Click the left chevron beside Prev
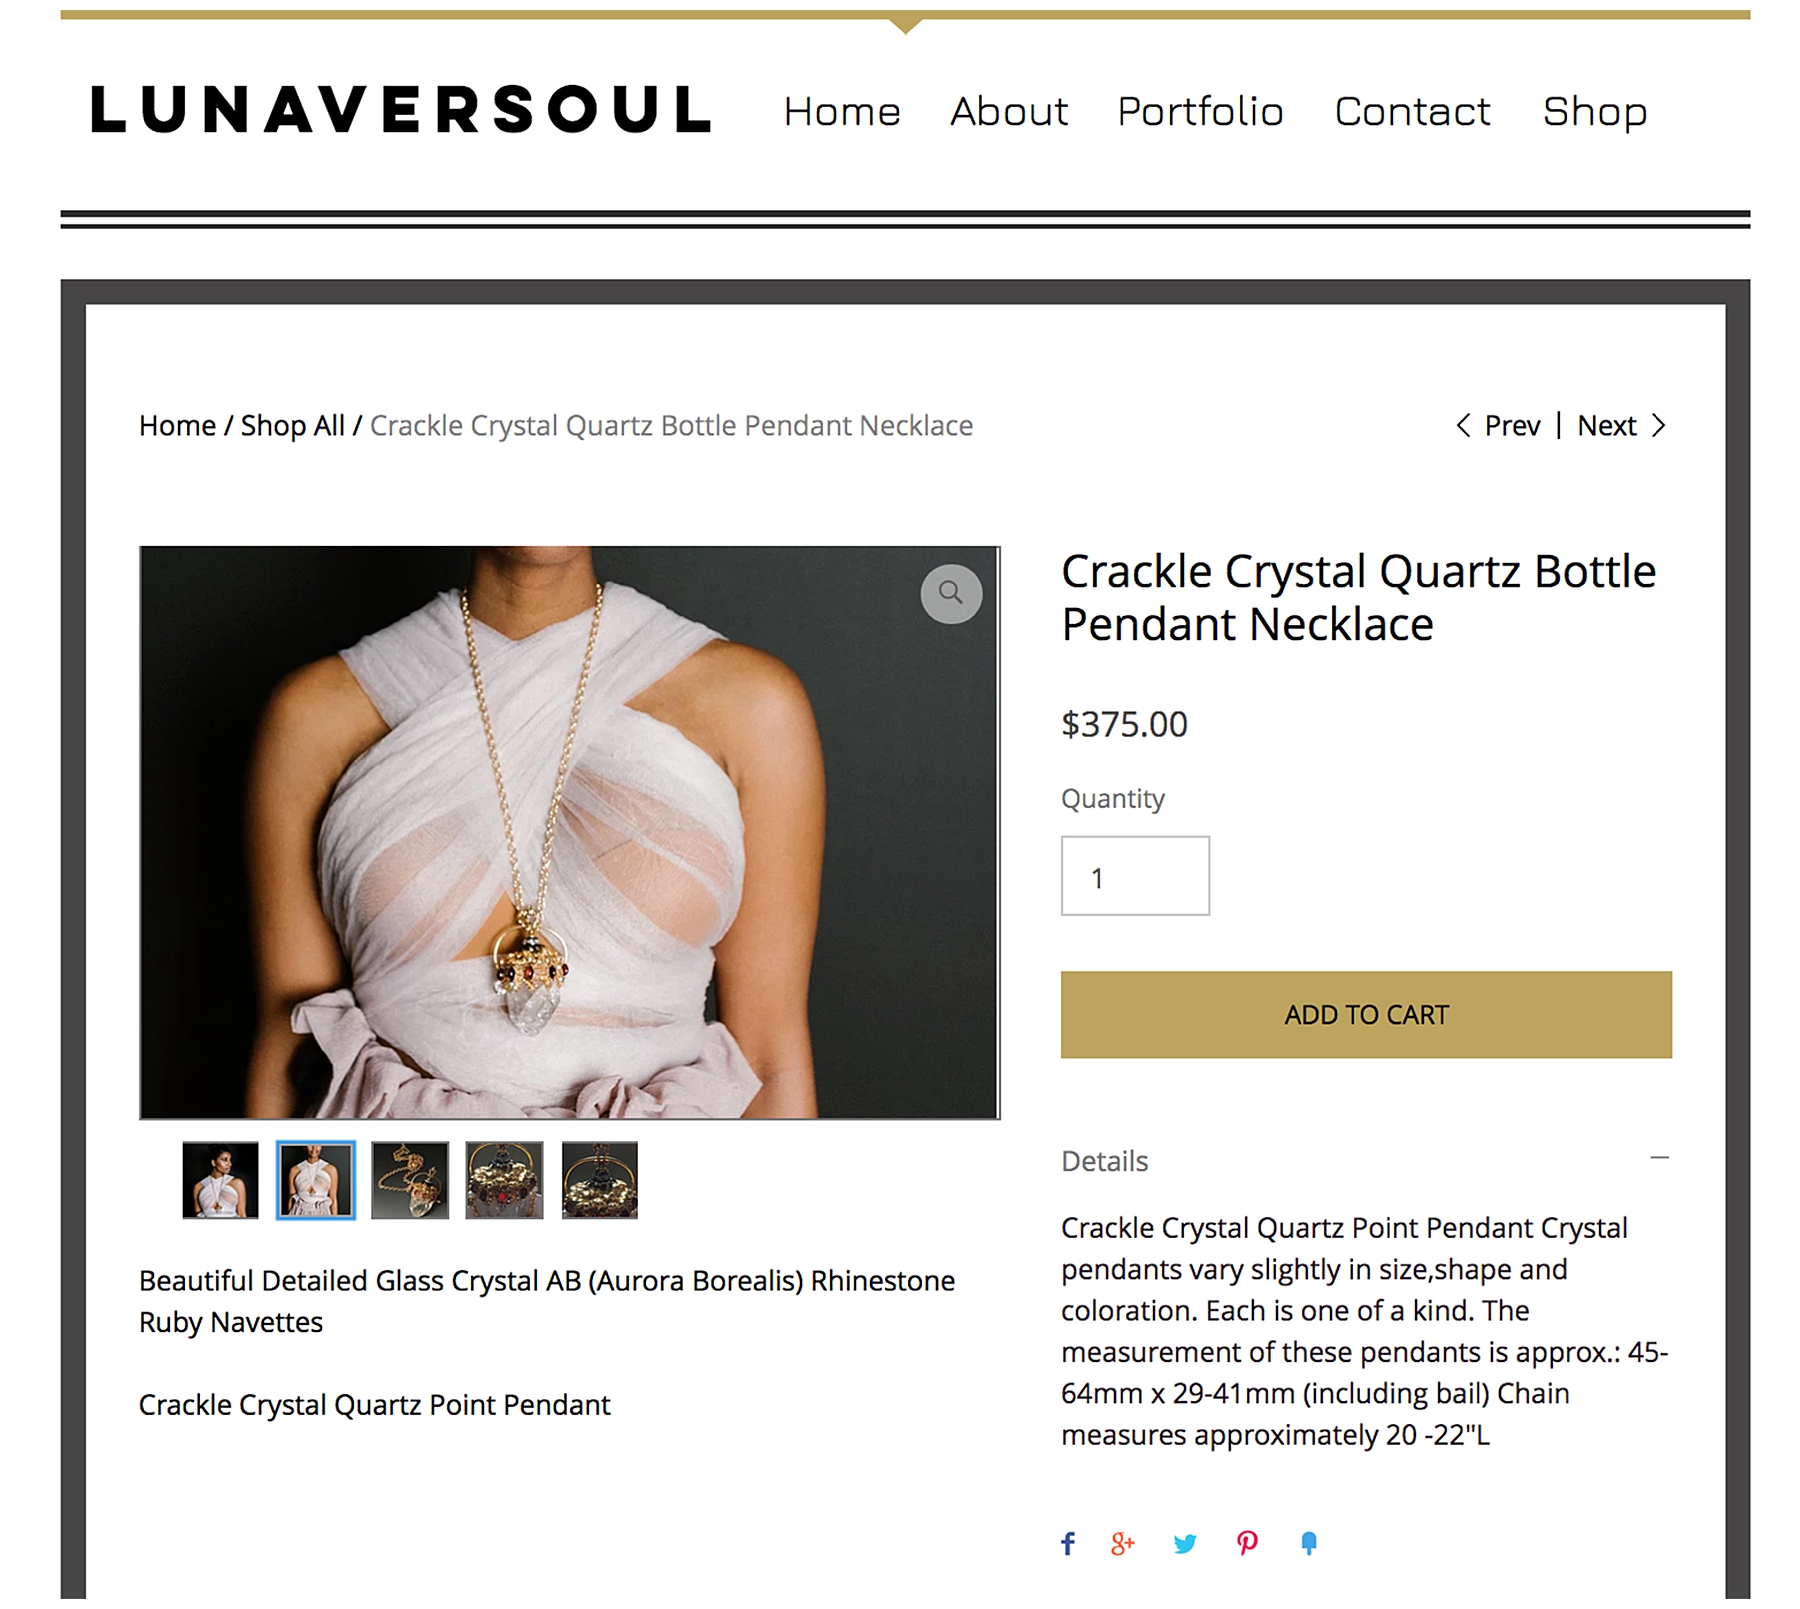The width and height of the screenshot is (1800, 1609). [x=1463, y=426]
